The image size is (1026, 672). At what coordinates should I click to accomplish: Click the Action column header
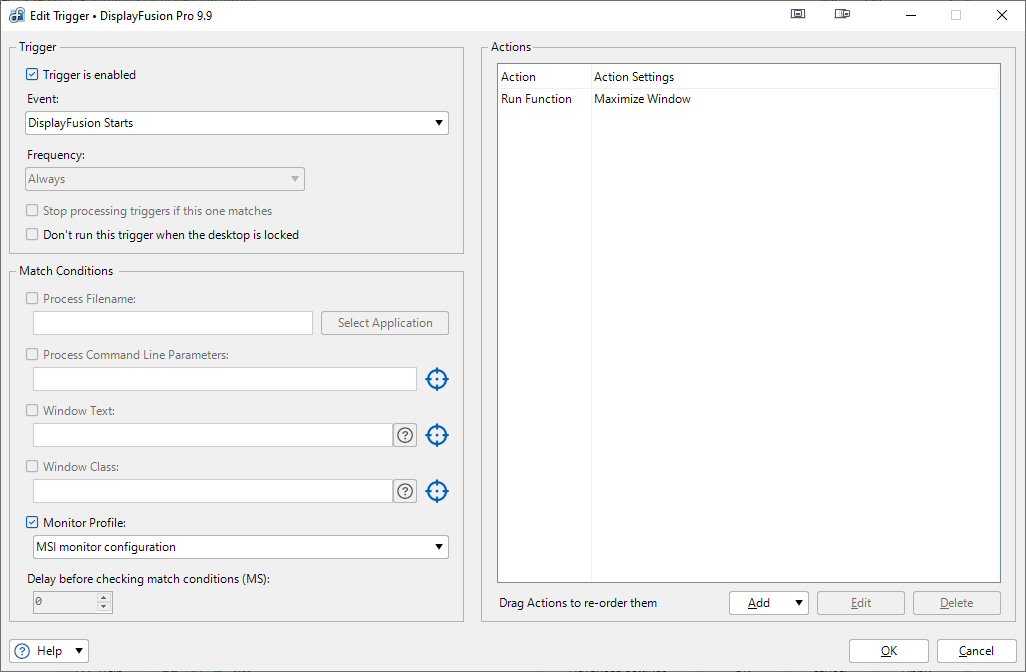coord(519,77)
